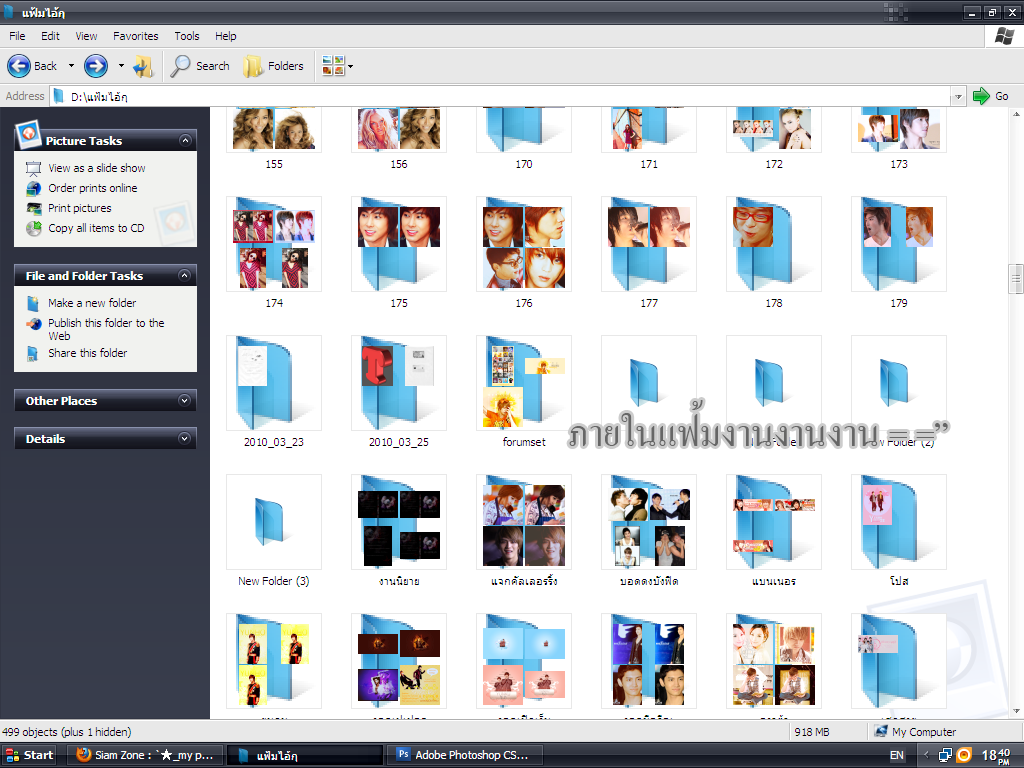
Task: Open the Views dropdown arrow
Action: click(351, 66)
